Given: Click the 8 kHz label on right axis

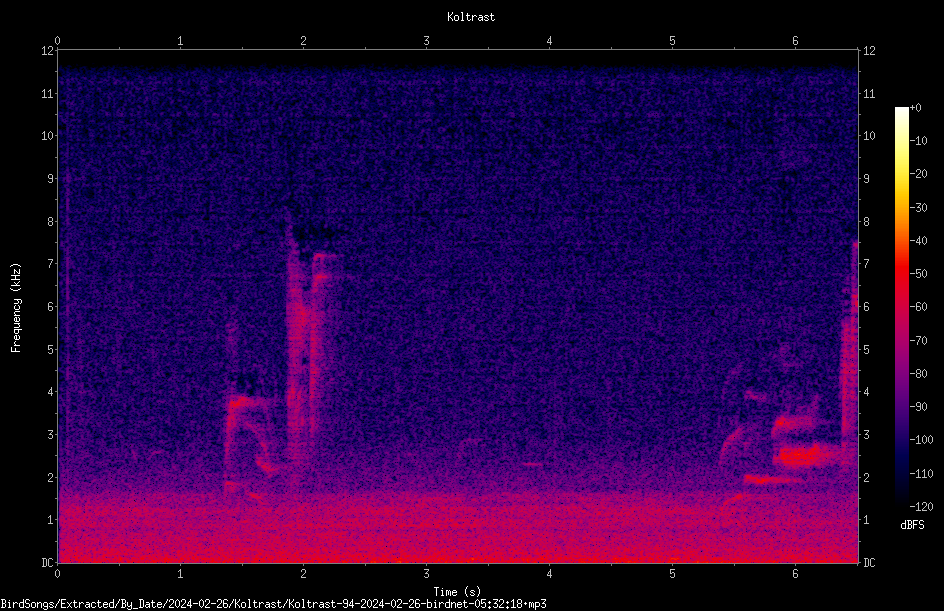Looking at the screenshot, I should [866, 222].
